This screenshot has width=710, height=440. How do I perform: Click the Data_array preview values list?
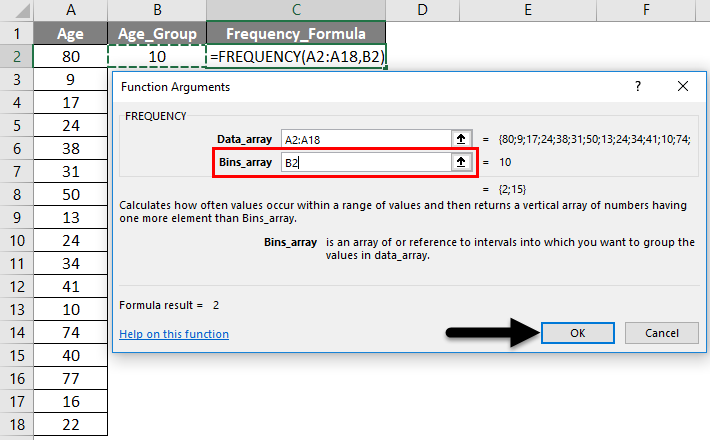click(595, 139)
